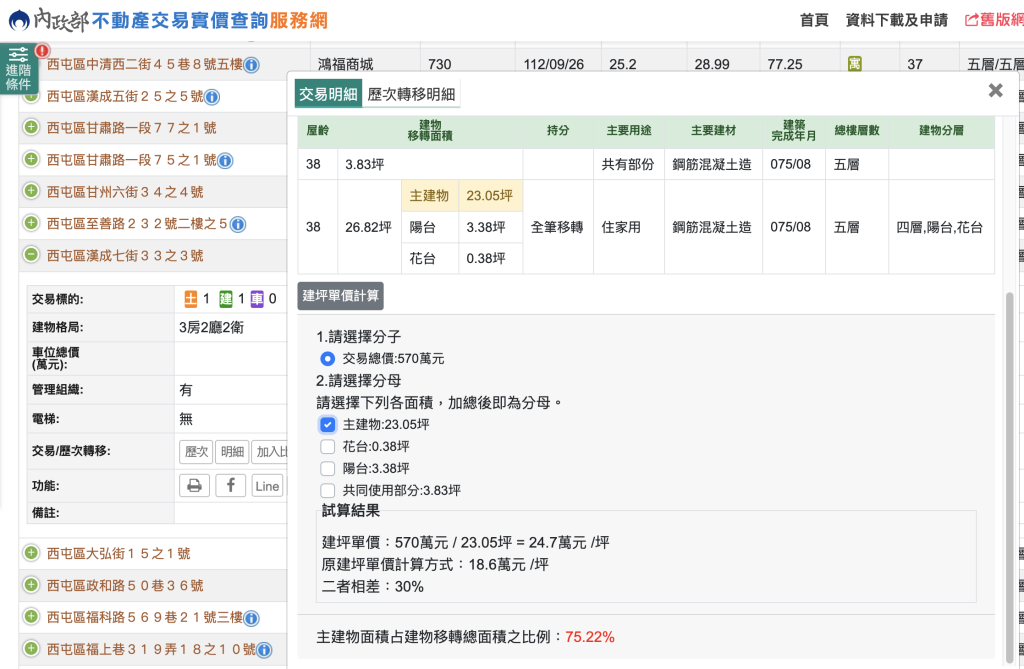
Task: Switch to the 歷次轉移明細 tab
Action: click(x=411, y=94)
